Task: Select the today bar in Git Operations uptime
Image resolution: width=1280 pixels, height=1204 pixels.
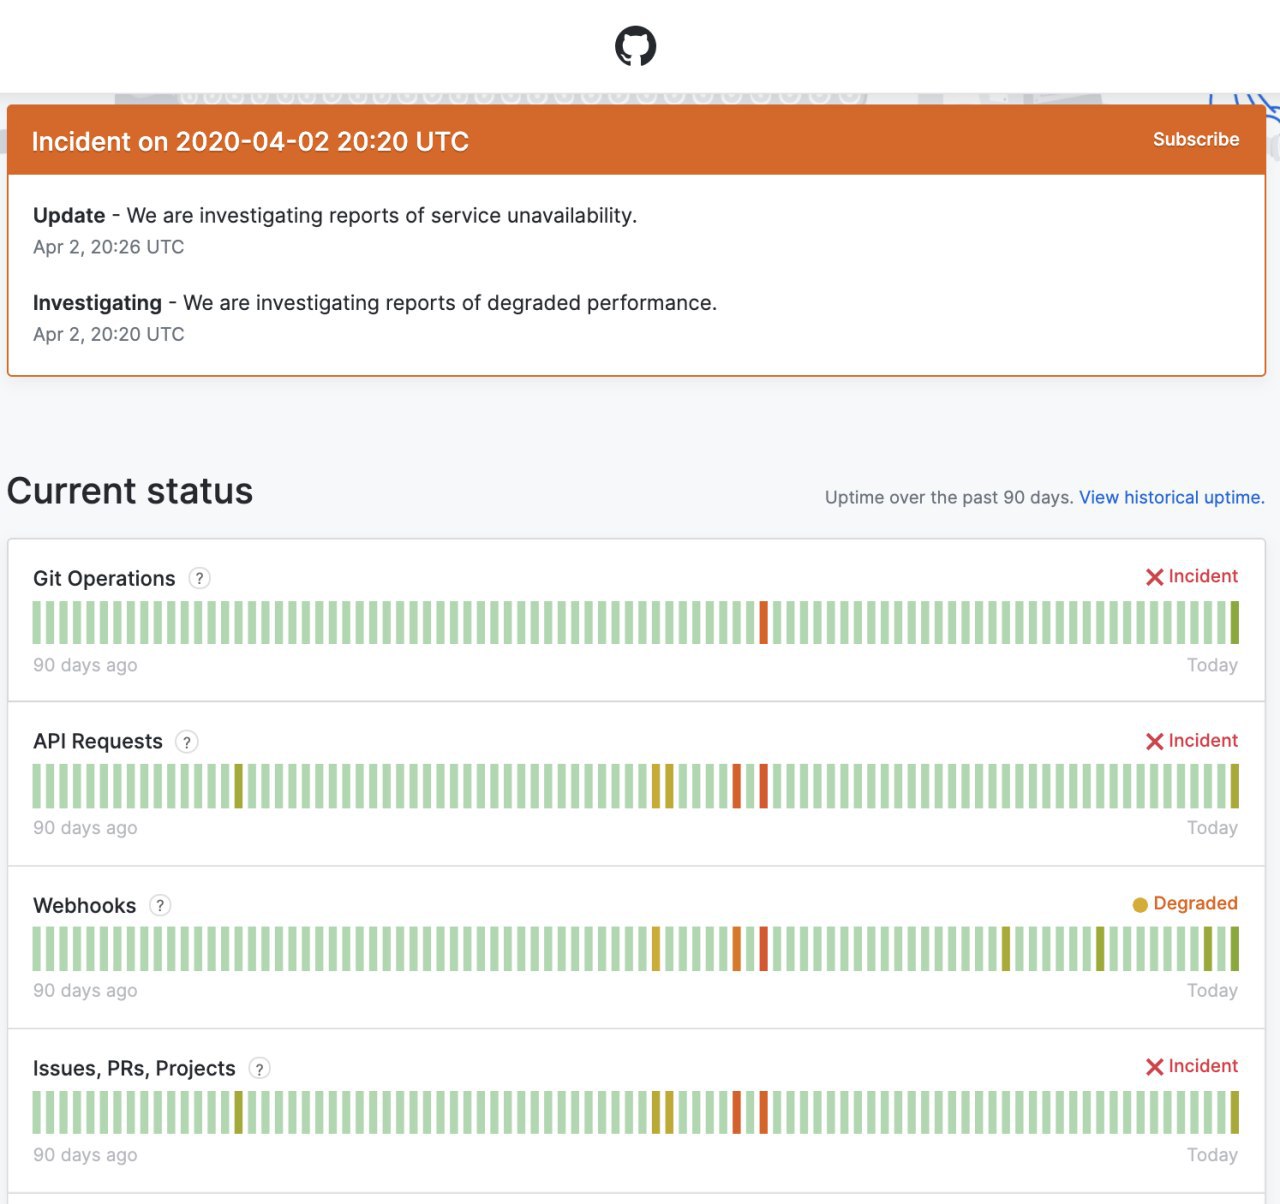Action: (1234, 622)
